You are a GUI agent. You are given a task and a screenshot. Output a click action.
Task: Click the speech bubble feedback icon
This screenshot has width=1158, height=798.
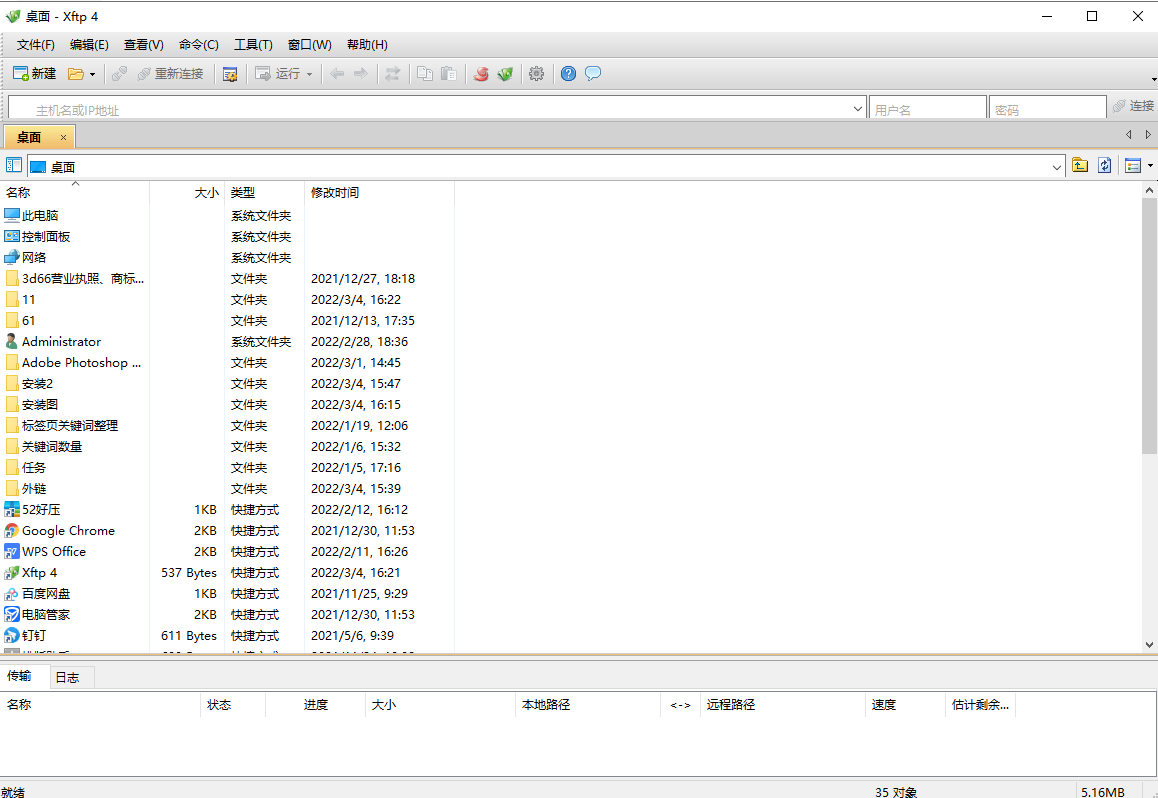pyautogui.click(x=593, y=73)
